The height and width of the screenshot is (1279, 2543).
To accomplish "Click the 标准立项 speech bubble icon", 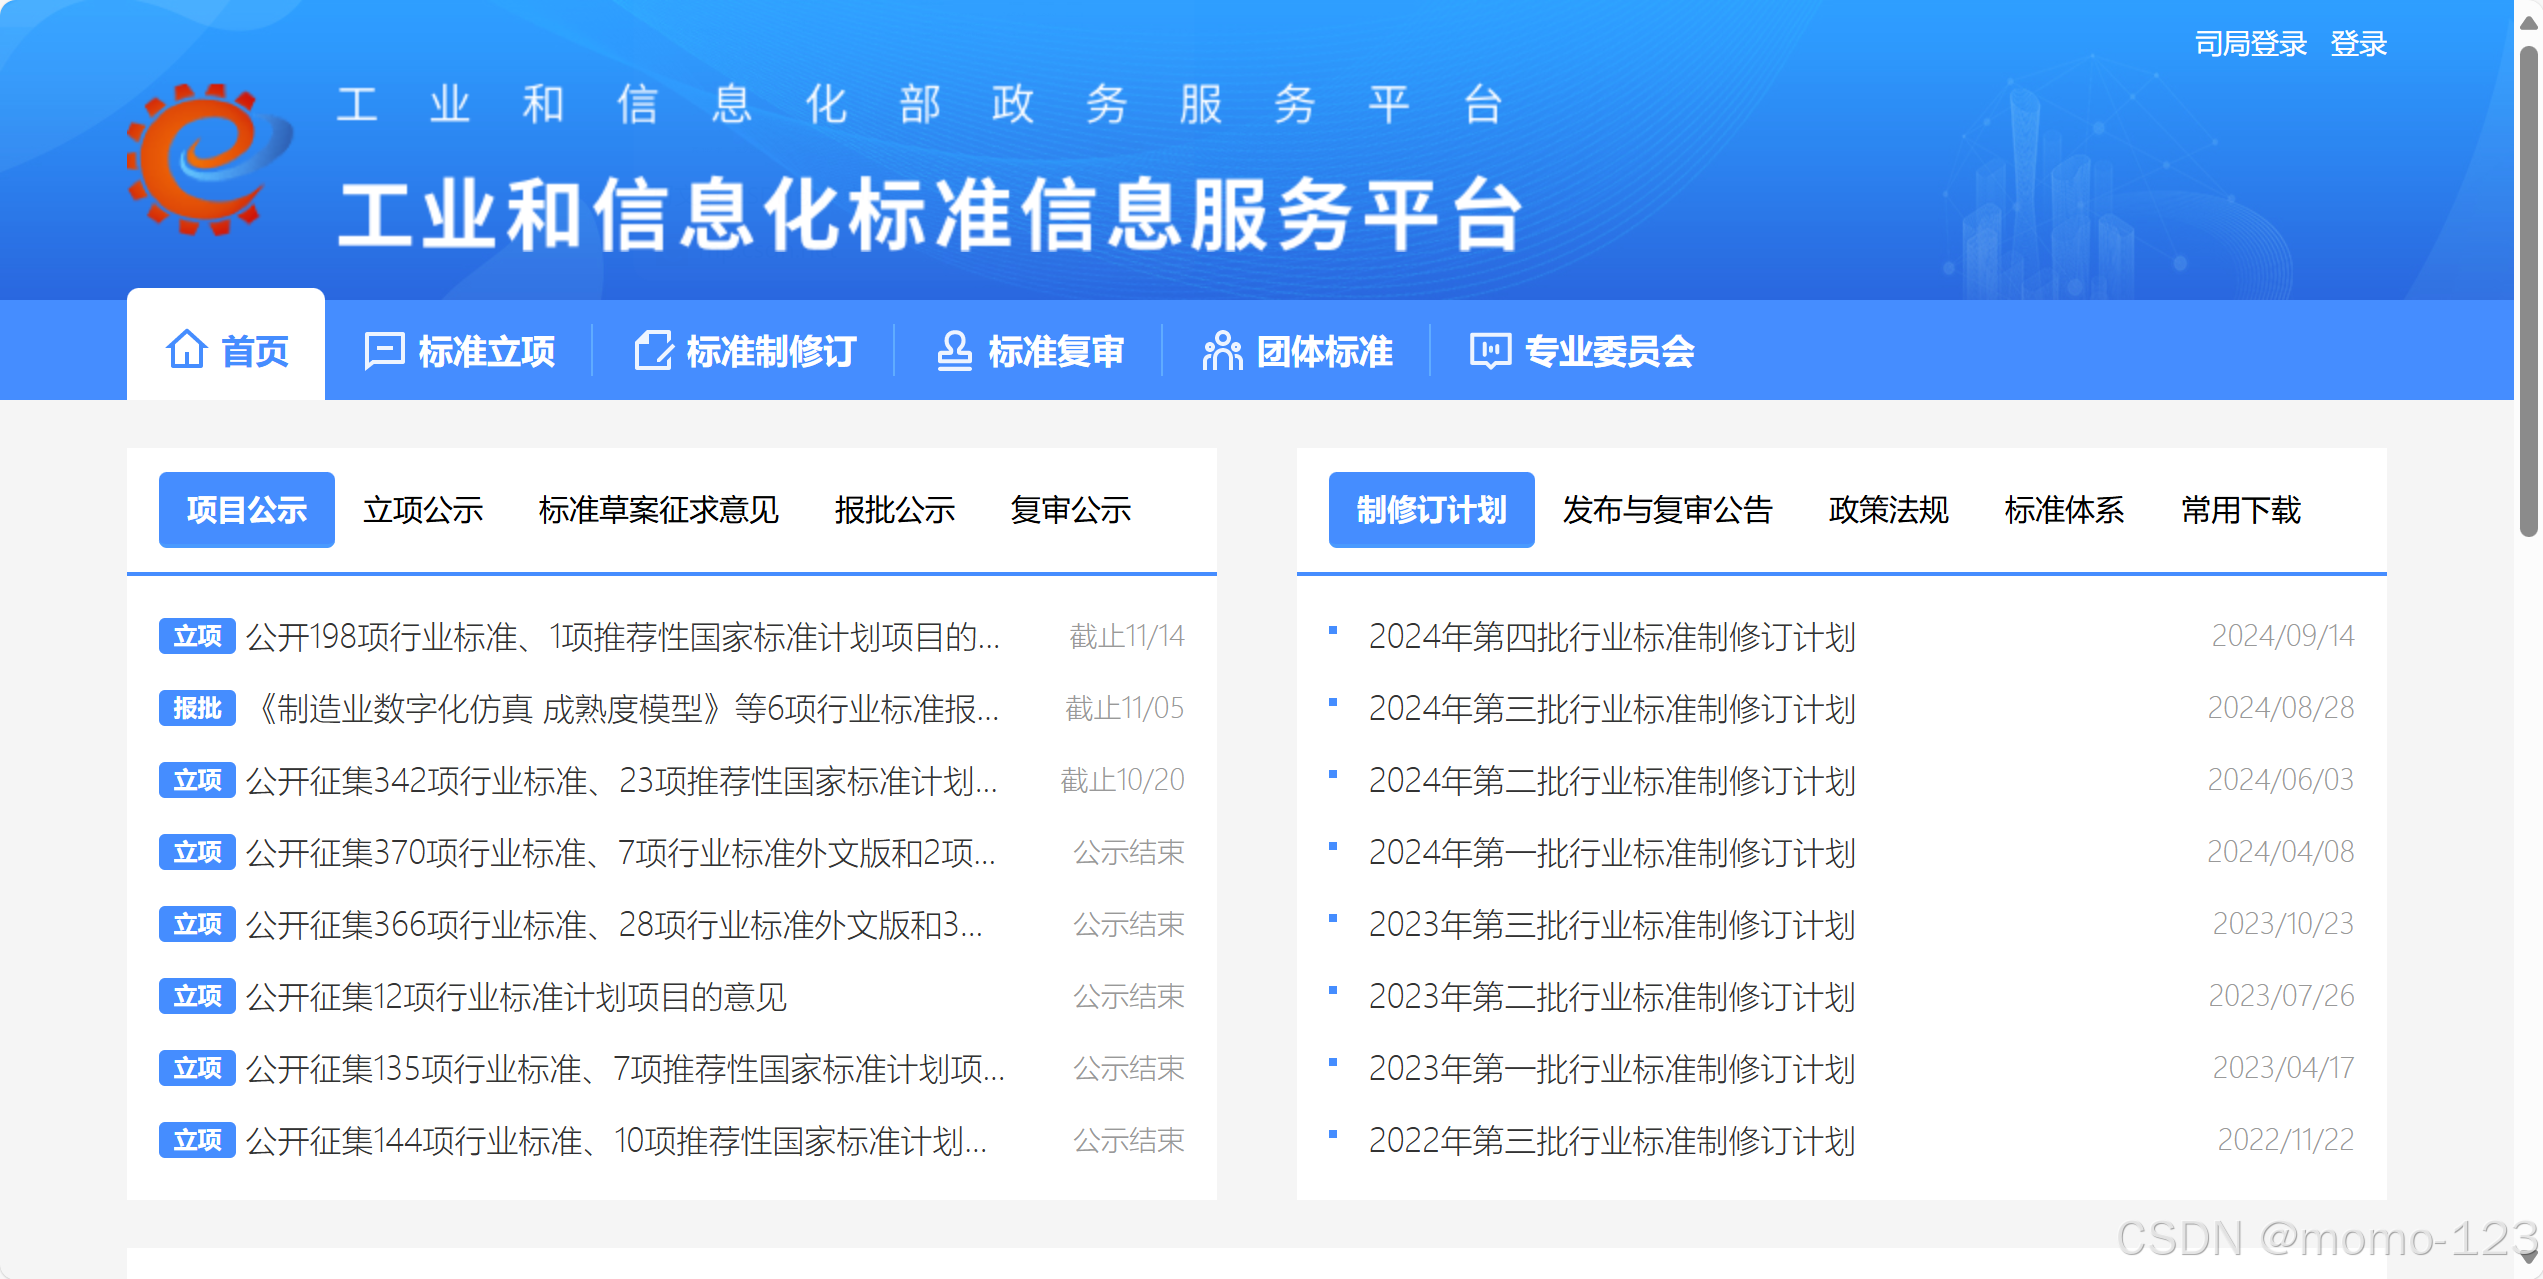I will [384, 351].
